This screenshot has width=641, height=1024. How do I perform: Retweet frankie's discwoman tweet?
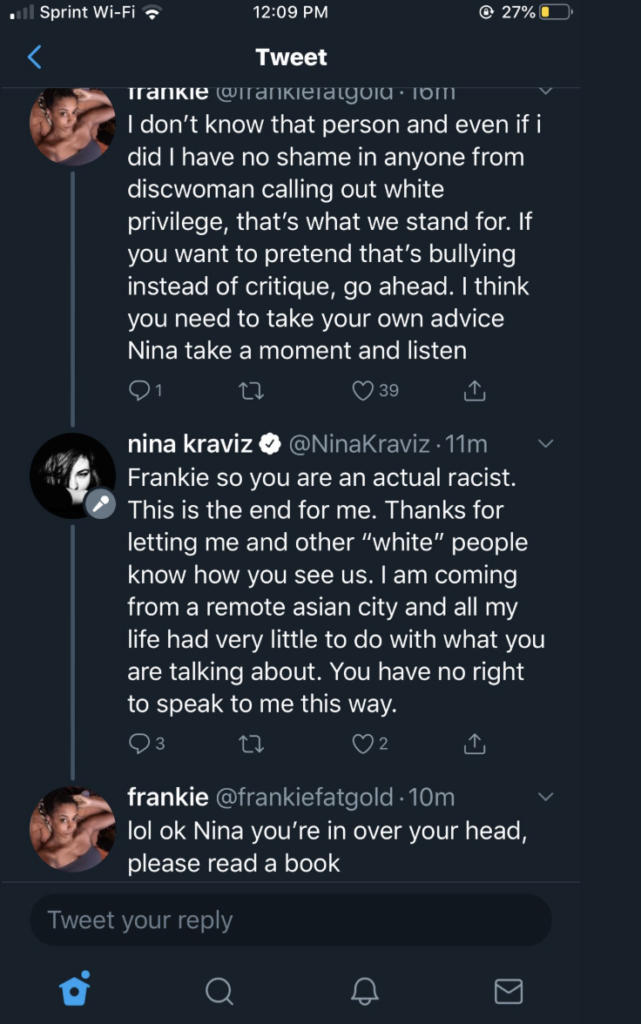pyautogui.click(x=253, y=390)
